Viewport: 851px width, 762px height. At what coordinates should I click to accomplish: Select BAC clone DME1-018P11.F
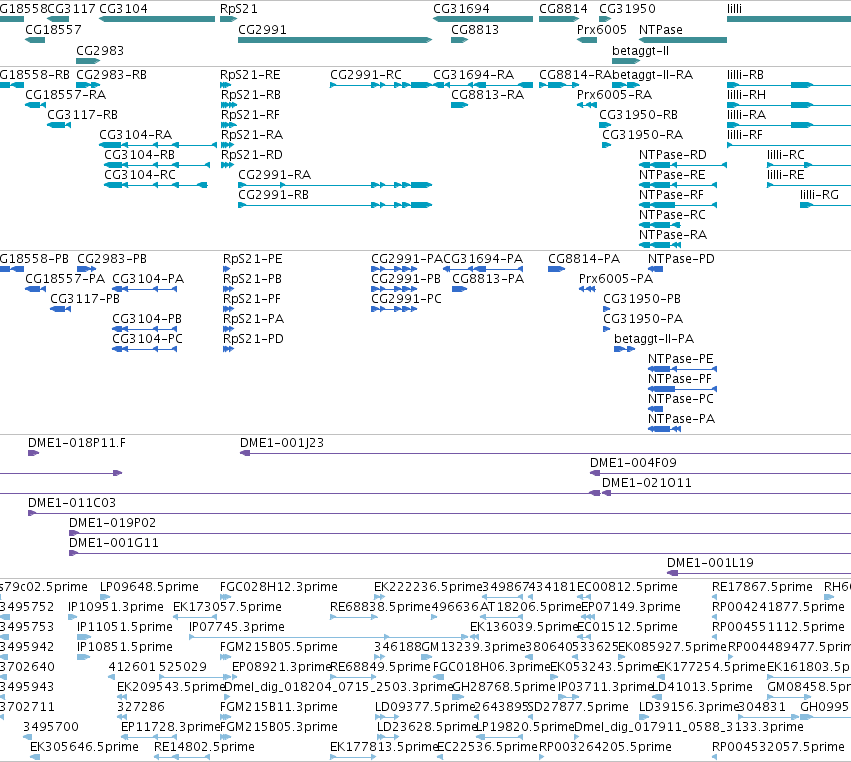77,443
